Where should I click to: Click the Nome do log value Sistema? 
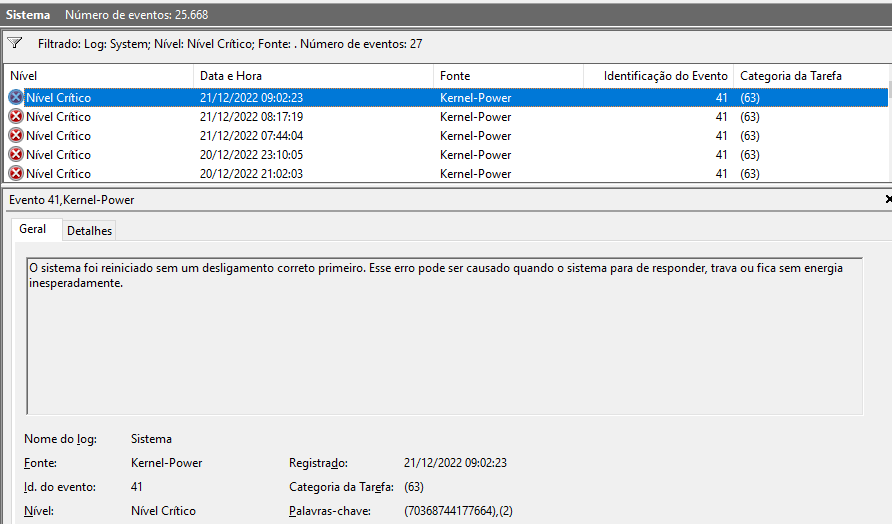click(151, 439)
